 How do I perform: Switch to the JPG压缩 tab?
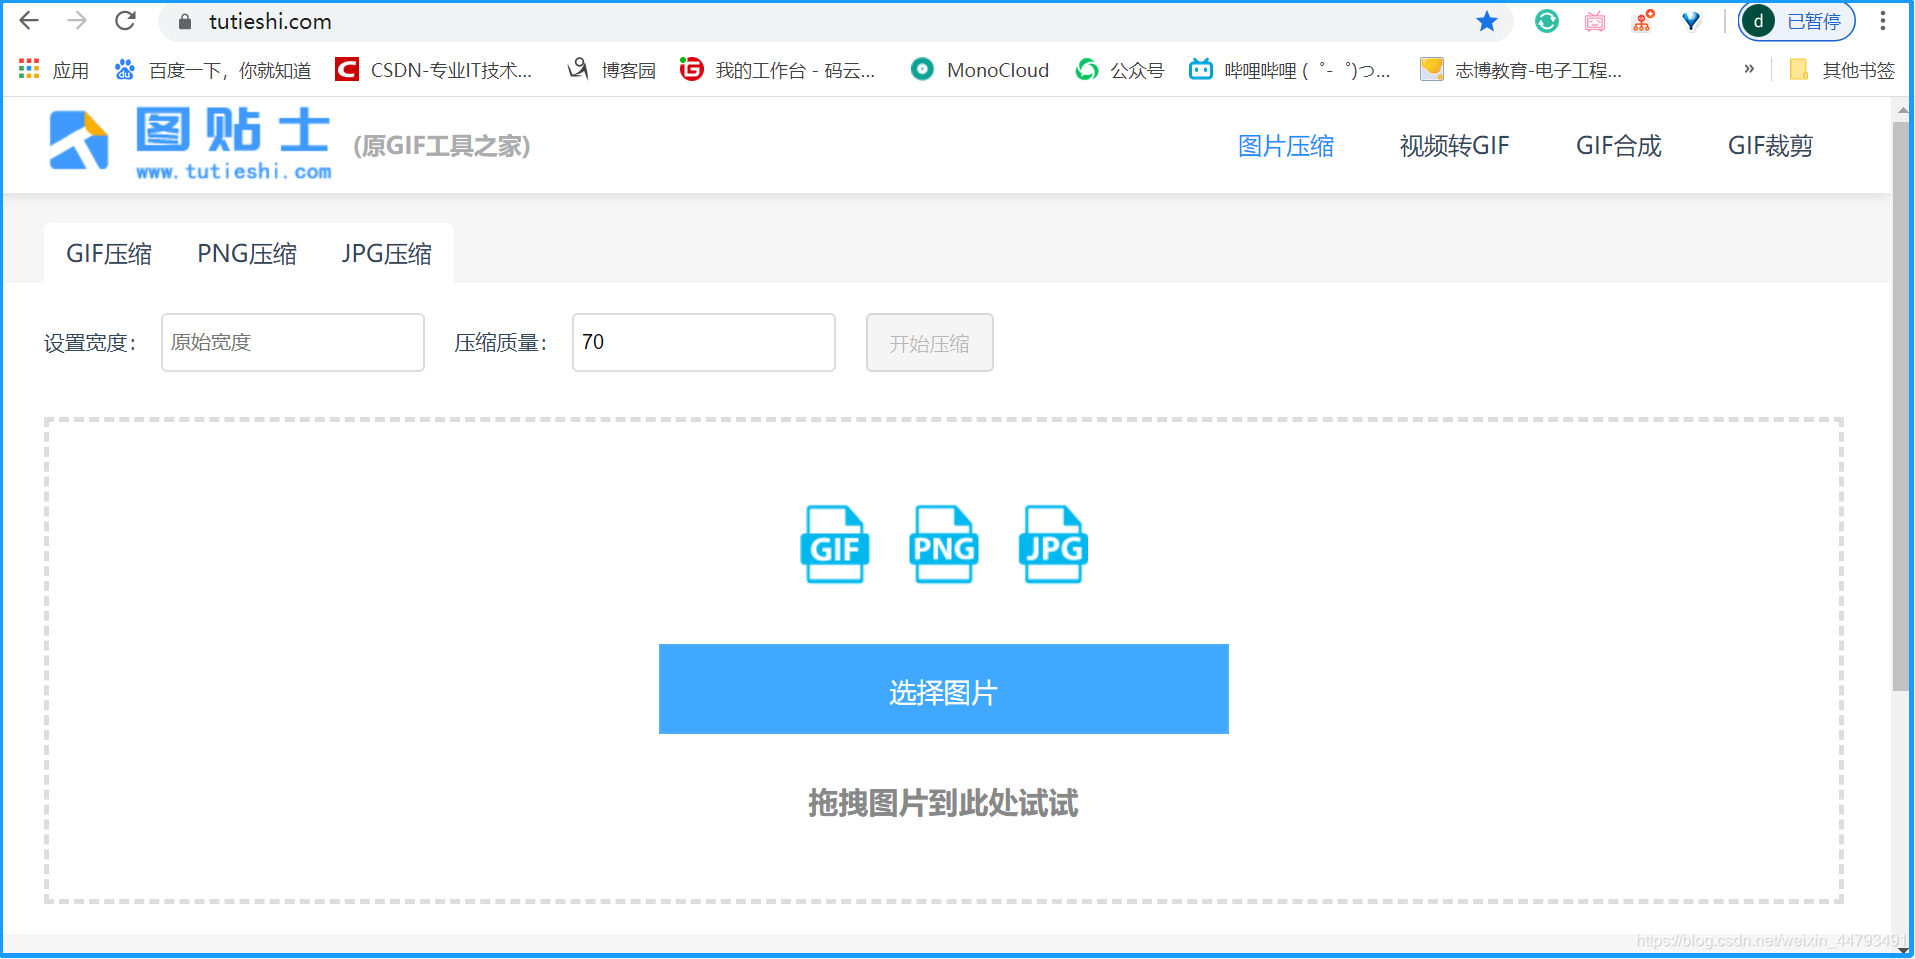[387, 254]
